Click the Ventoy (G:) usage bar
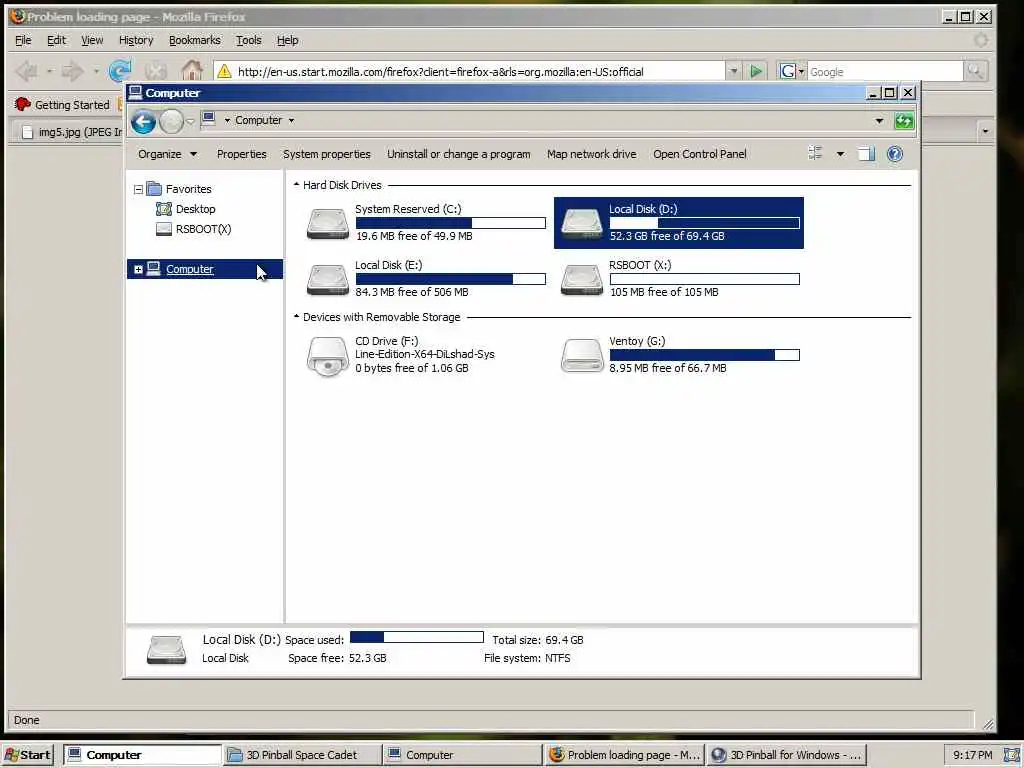 coord(704,355)
